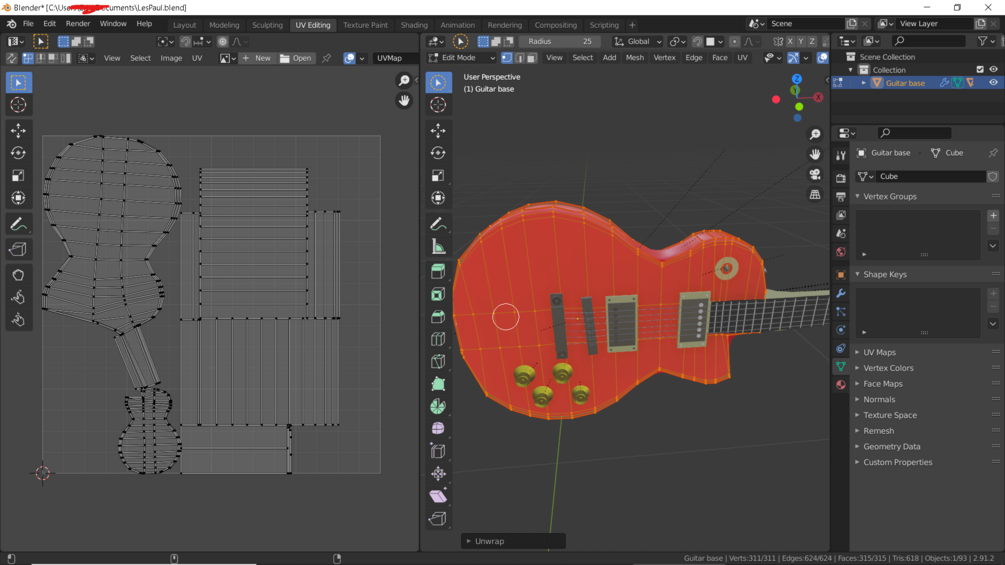Select the UV editor Cursor tool
1005x565 pixels.
click(19, 105)
